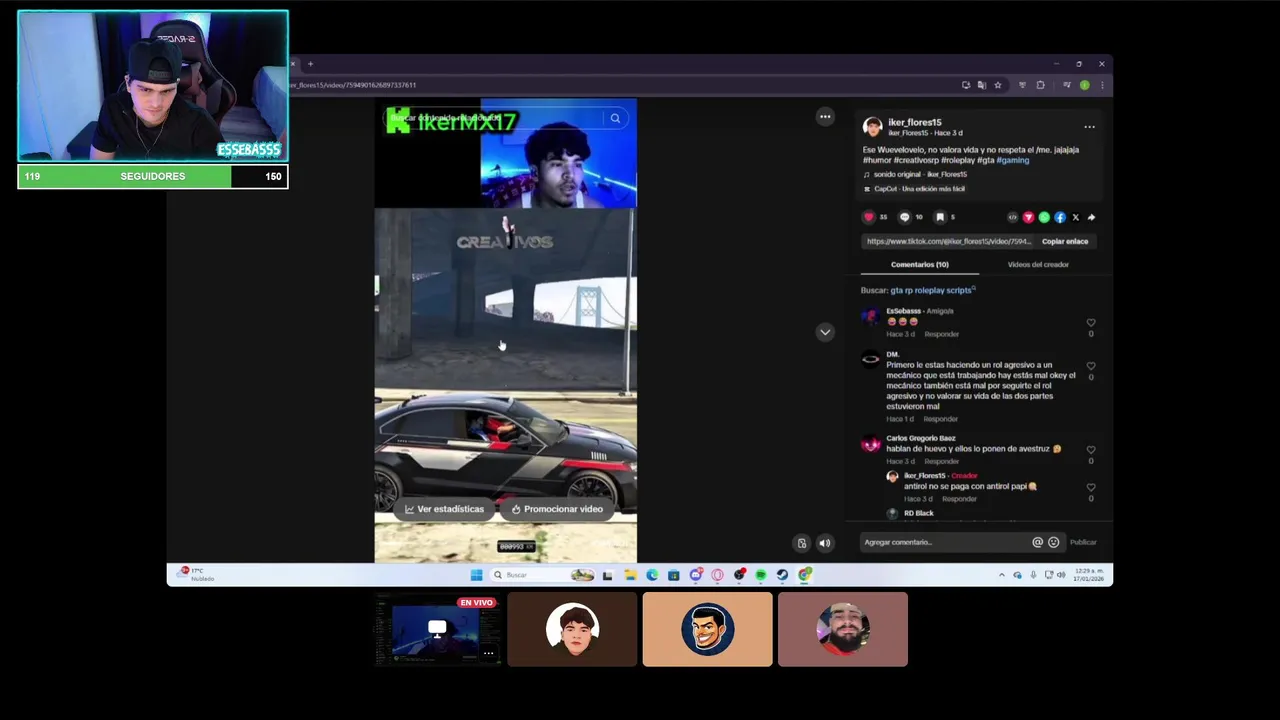Open the three-dot menu beside iker_flores15
Screen dimensions: 1280x720
1089,127
